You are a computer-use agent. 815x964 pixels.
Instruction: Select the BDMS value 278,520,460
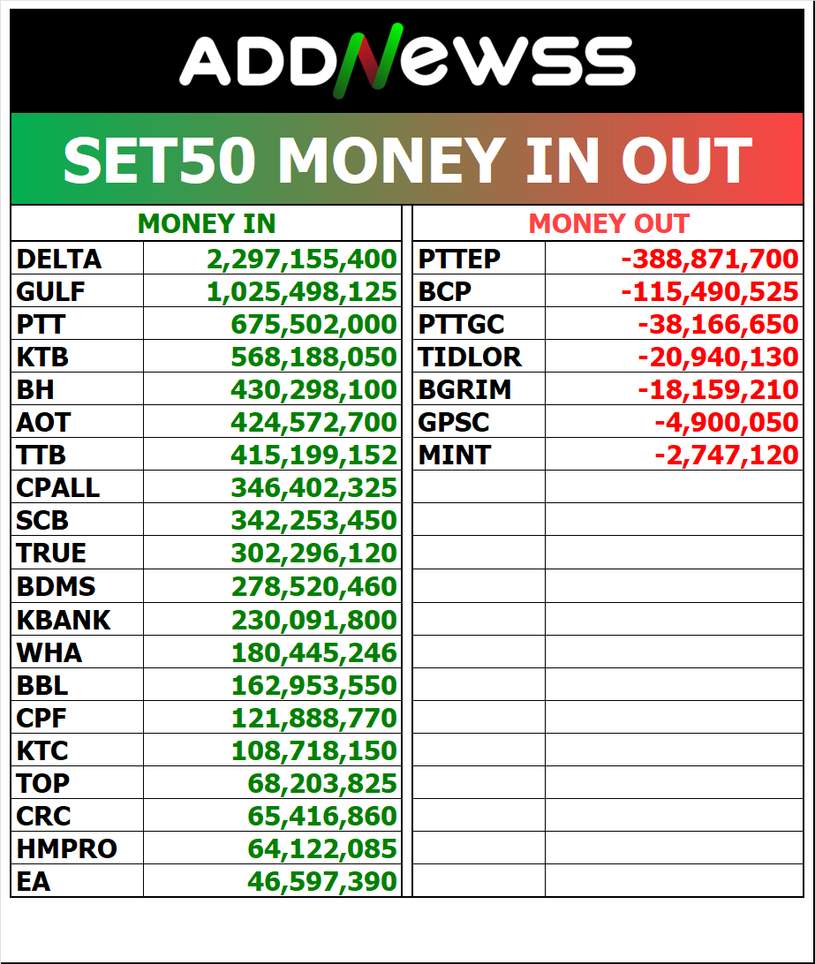(x=314, y=587)
